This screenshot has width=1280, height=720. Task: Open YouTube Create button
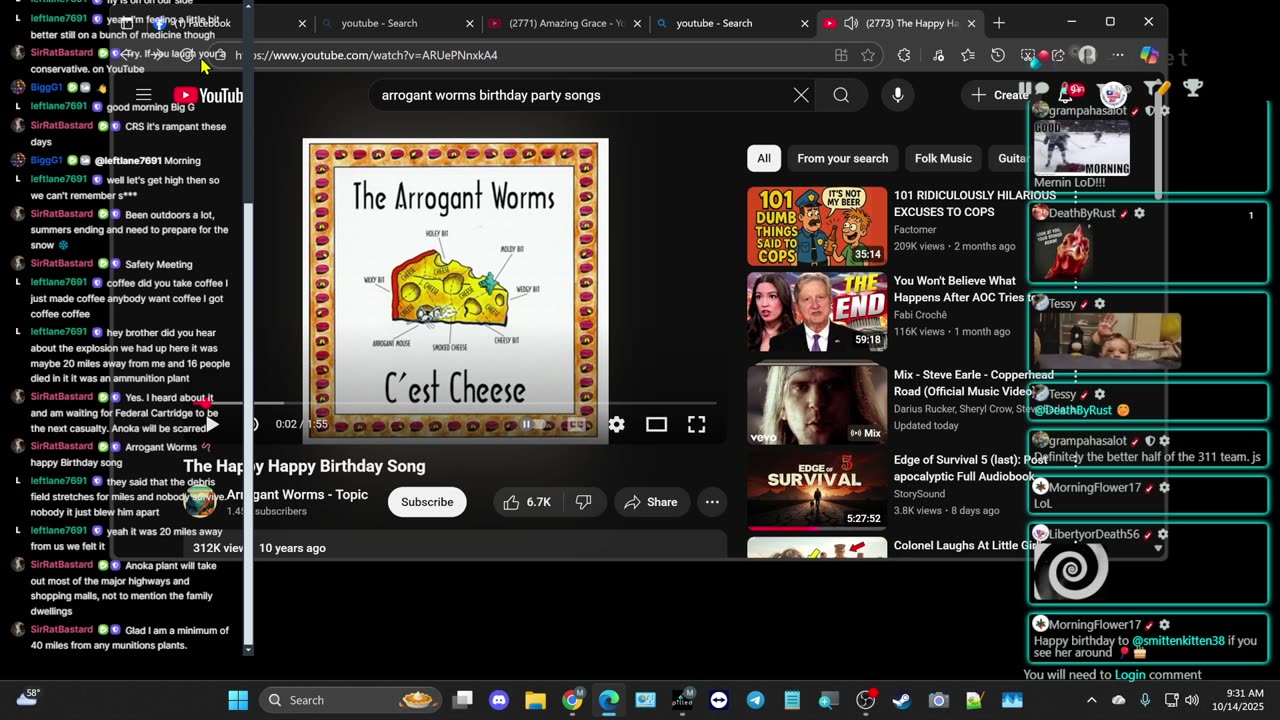pos(1000,95)
